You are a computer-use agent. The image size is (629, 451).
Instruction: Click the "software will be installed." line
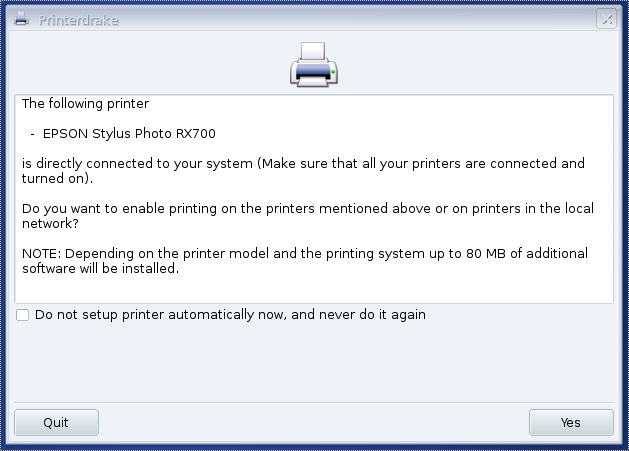pyautogui.click(x=100, y=268)
